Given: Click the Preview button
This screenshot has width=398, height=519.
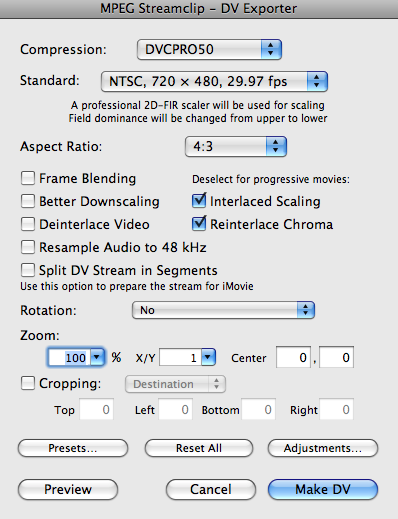Looking at the screenshot, I should (x=68, y=489).
